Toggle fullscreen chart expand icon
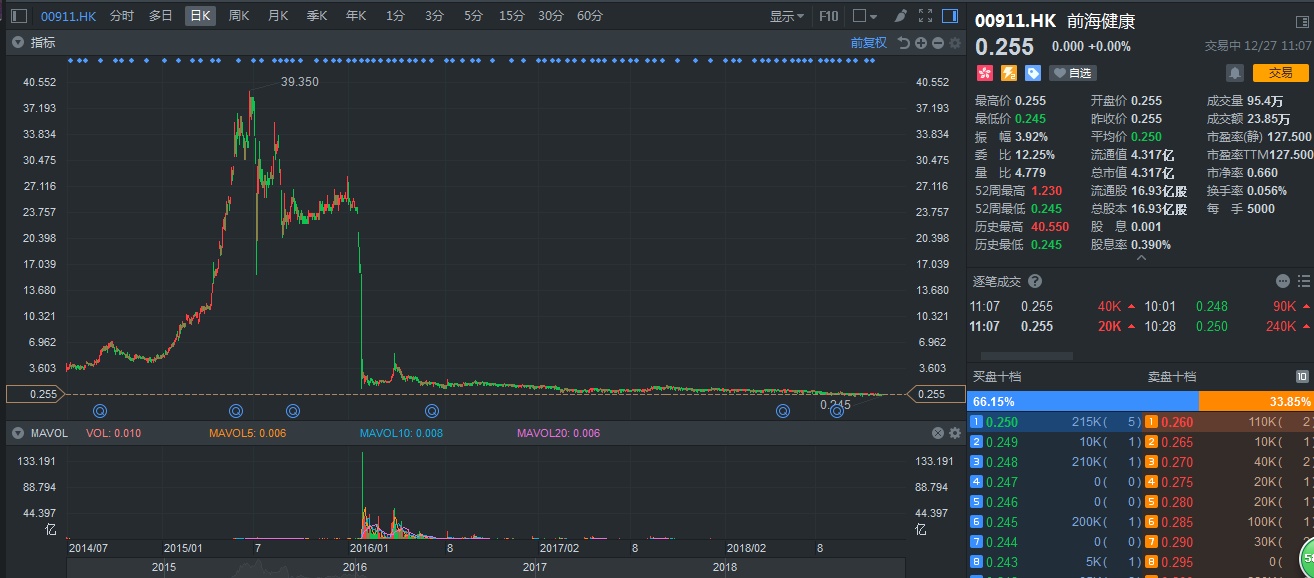This screenshot has width=1314, height=578. (x=924, y=16)
